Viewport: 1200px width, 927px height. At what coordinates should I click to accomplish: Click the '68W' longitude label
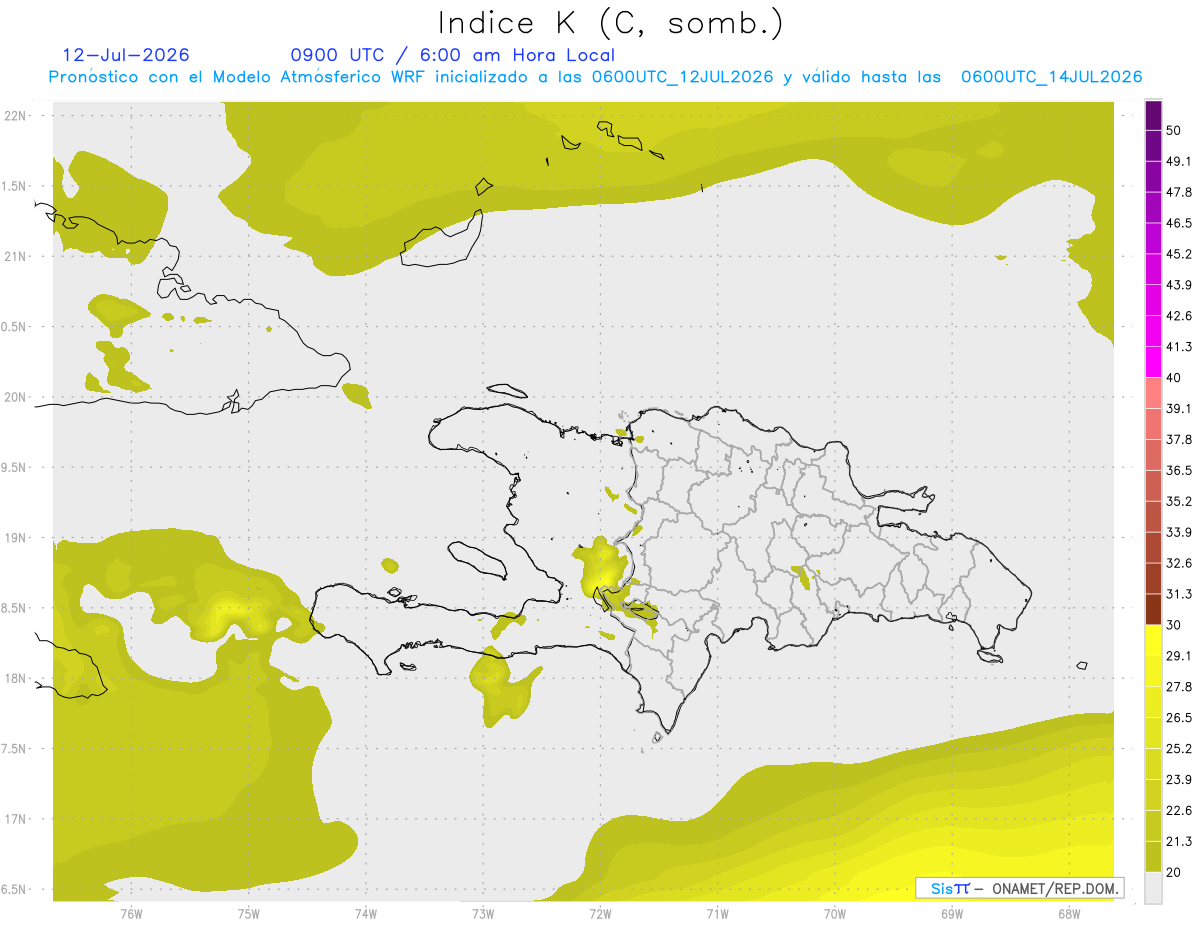tap(1069, 914)
